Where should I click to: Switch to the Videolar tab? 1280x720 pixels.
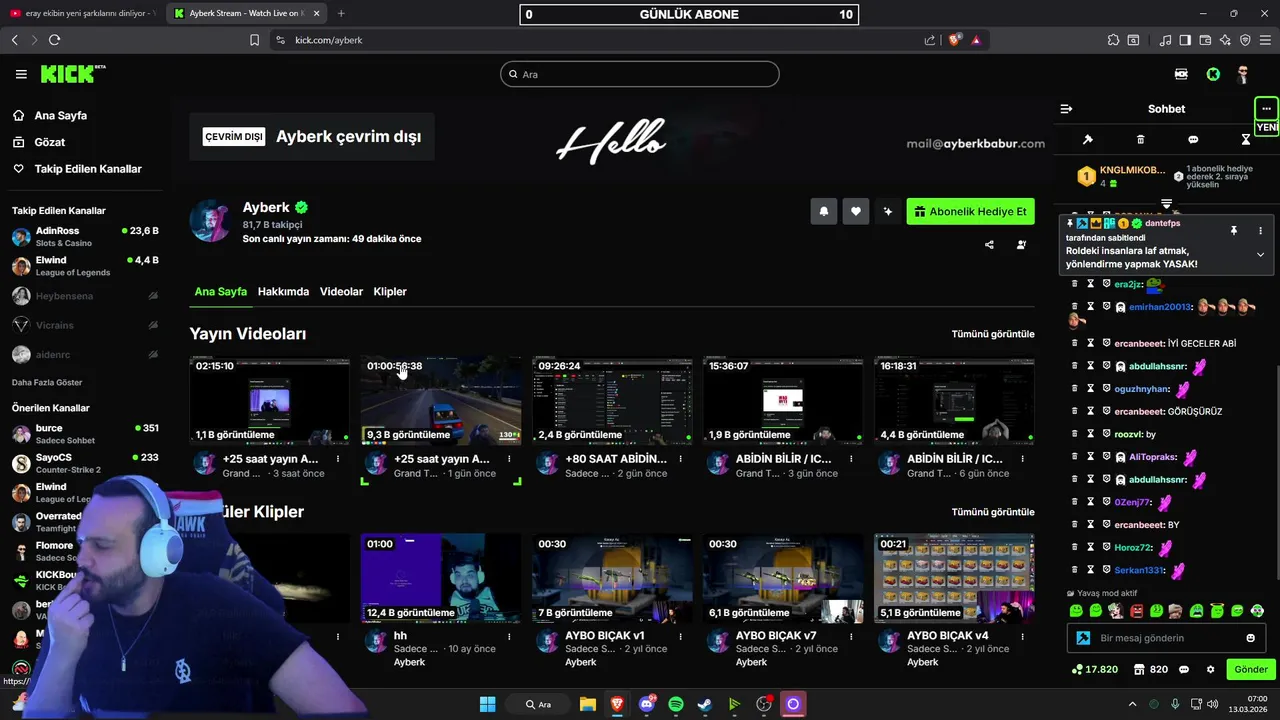341,292
